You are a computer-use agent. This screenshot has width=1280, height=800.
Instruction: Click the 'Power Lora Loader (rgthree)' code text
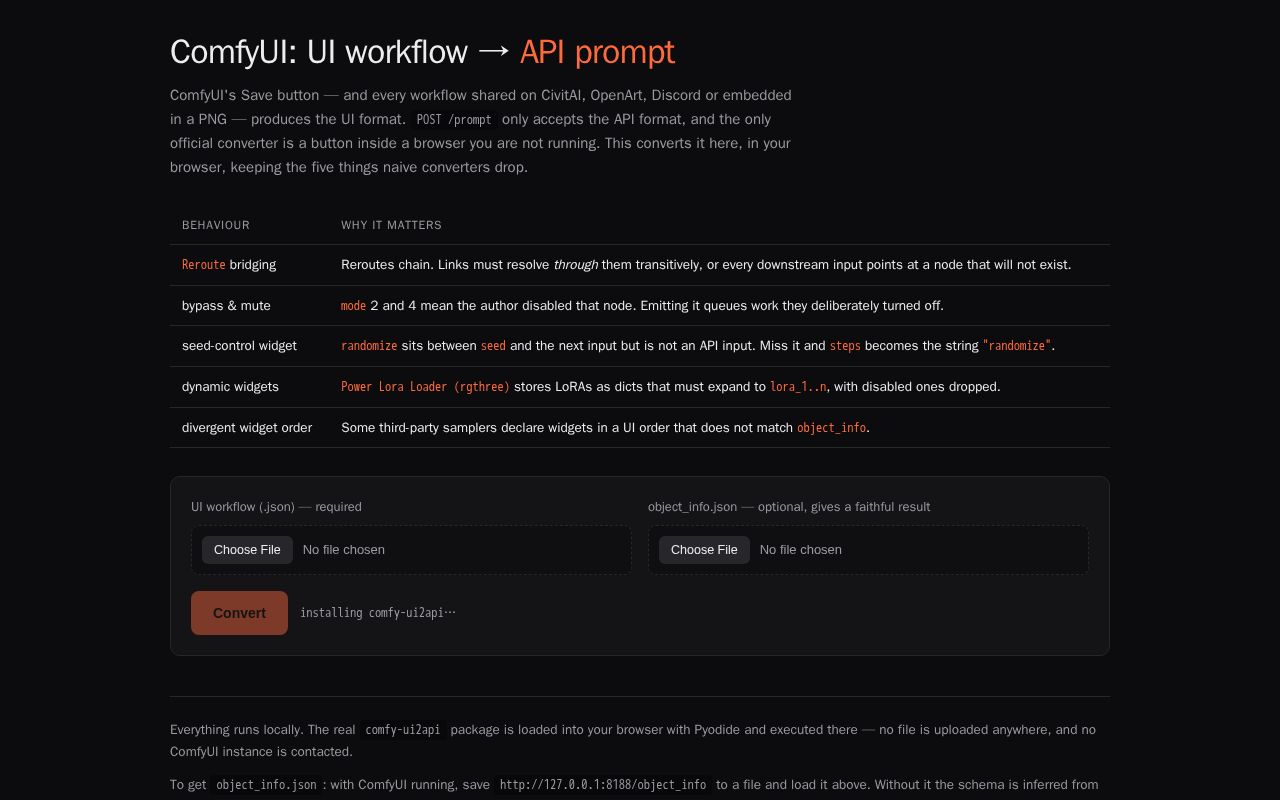(x=425, y=387)
